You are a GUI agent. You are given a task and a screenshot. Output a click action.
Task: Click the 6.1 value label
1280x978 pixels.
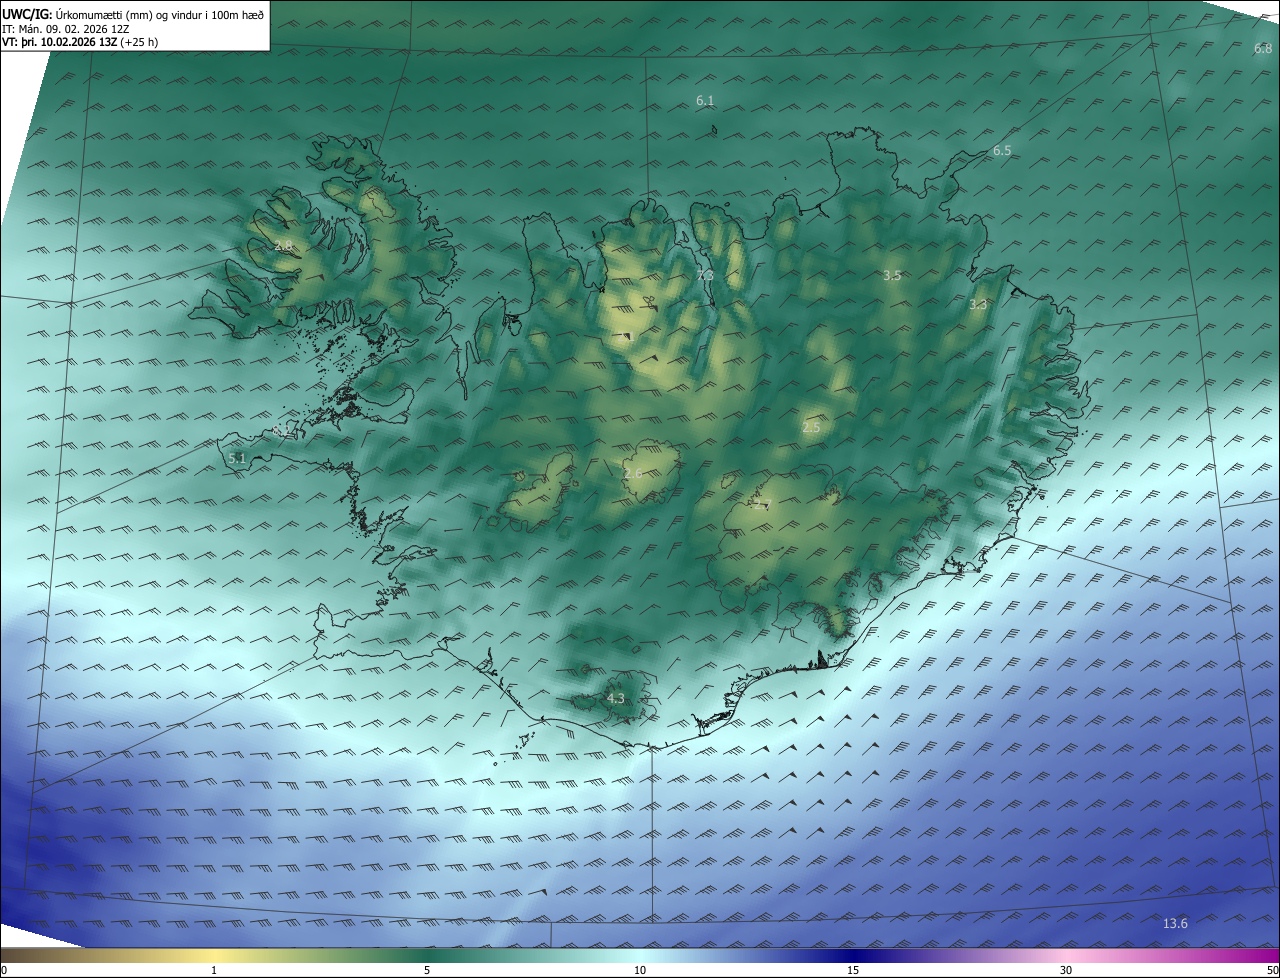(705, 101)
